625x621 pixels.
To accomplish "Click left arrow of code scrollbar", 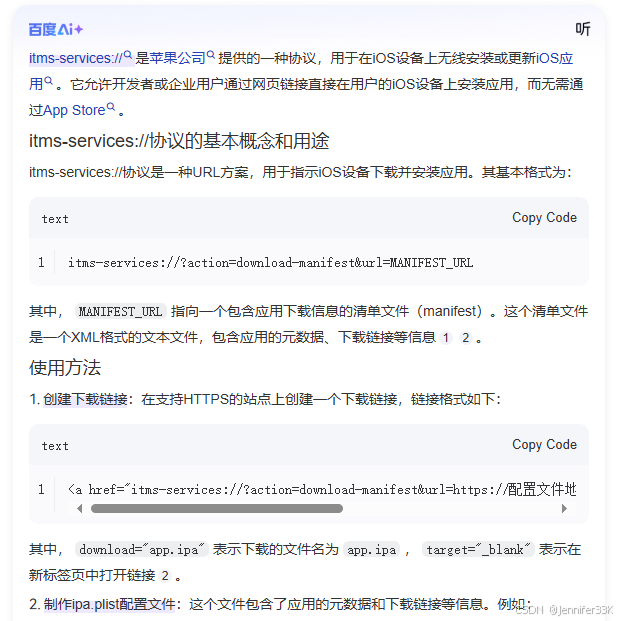I will (x=80, y=509).
